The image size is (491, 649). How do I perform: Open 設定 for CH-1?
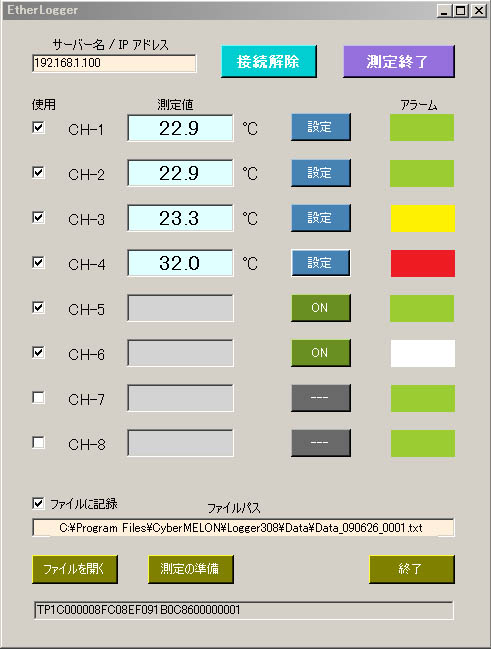pyautogui.click(x=321, y=127)
